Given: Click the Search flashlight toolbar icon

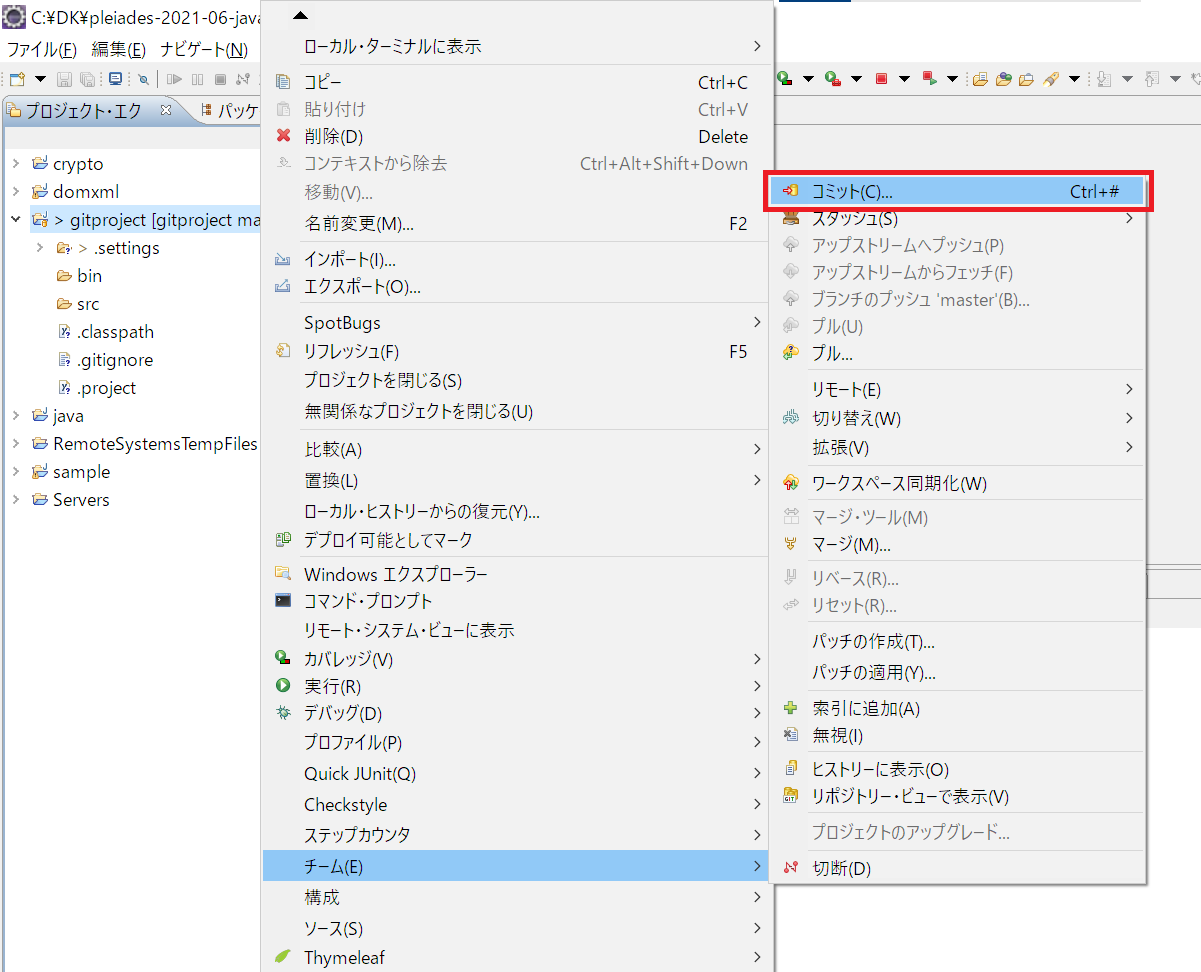Looking at the screenshot, I should tap(1050, 79).
